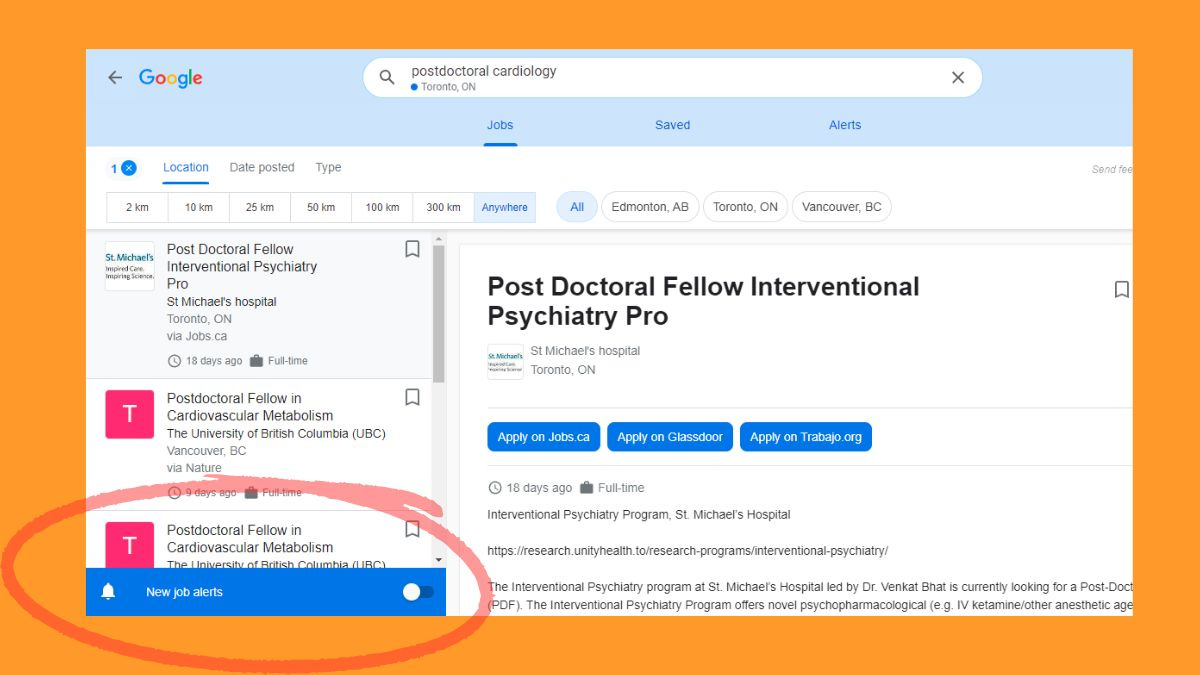
Task: Bookmark the second Cardiovascular Metabolism listing
Action: point(412,529)
